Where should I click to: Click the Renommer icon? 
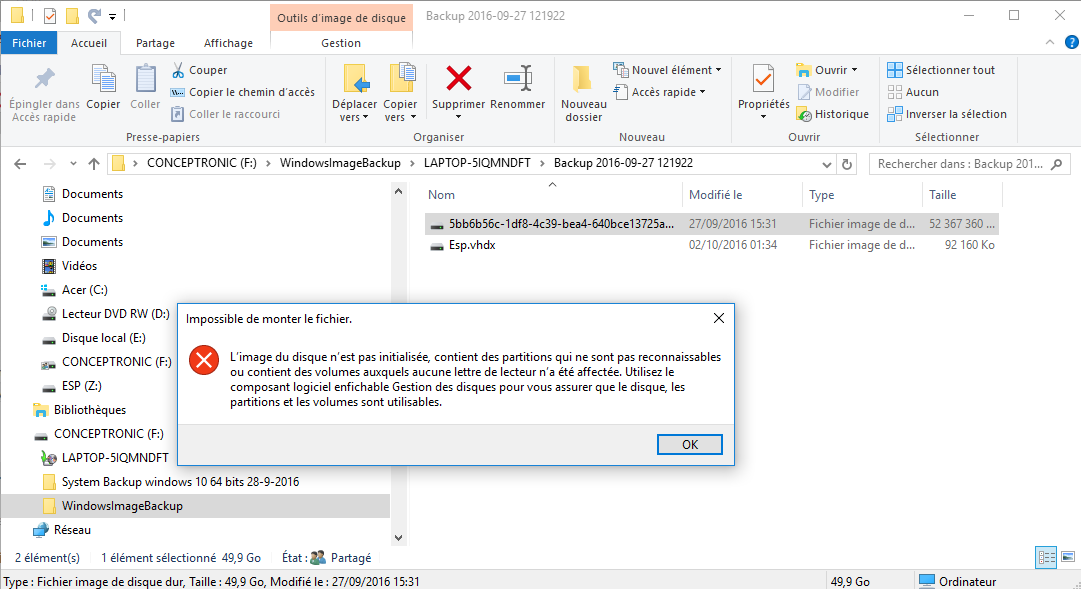point(518,79)
